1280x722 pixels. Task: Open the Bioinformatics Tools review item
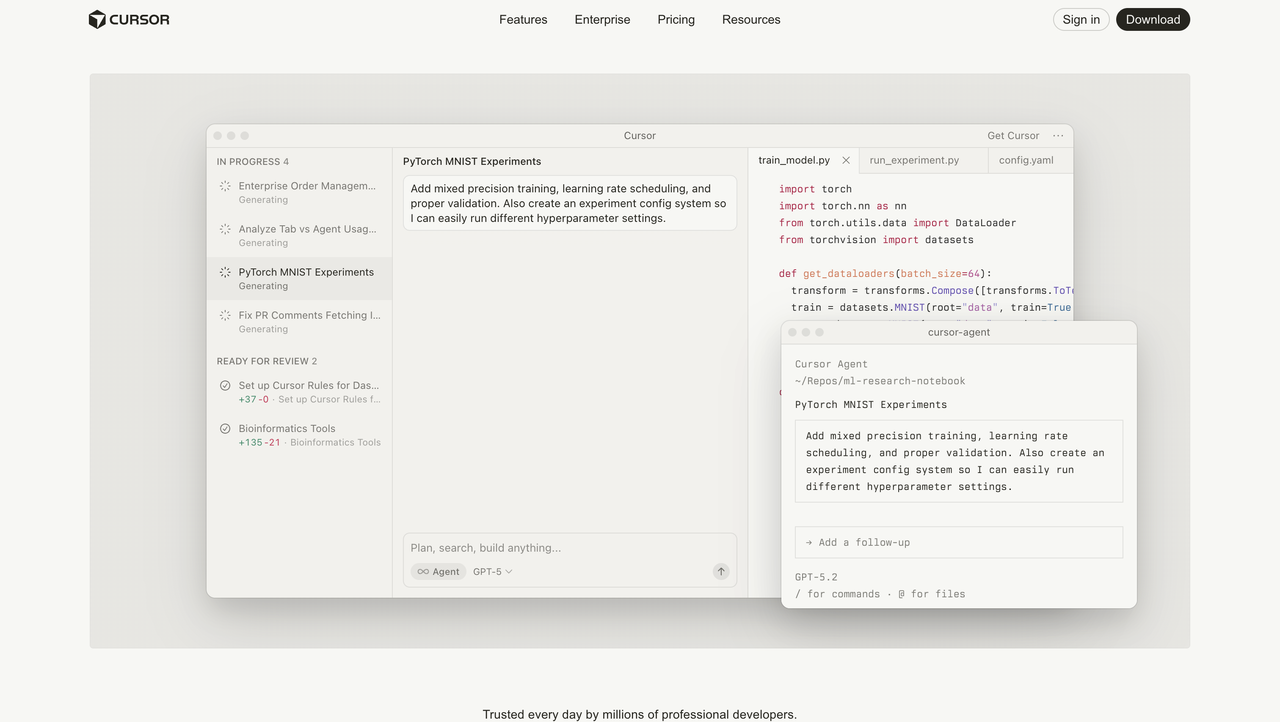click(299, 435)
